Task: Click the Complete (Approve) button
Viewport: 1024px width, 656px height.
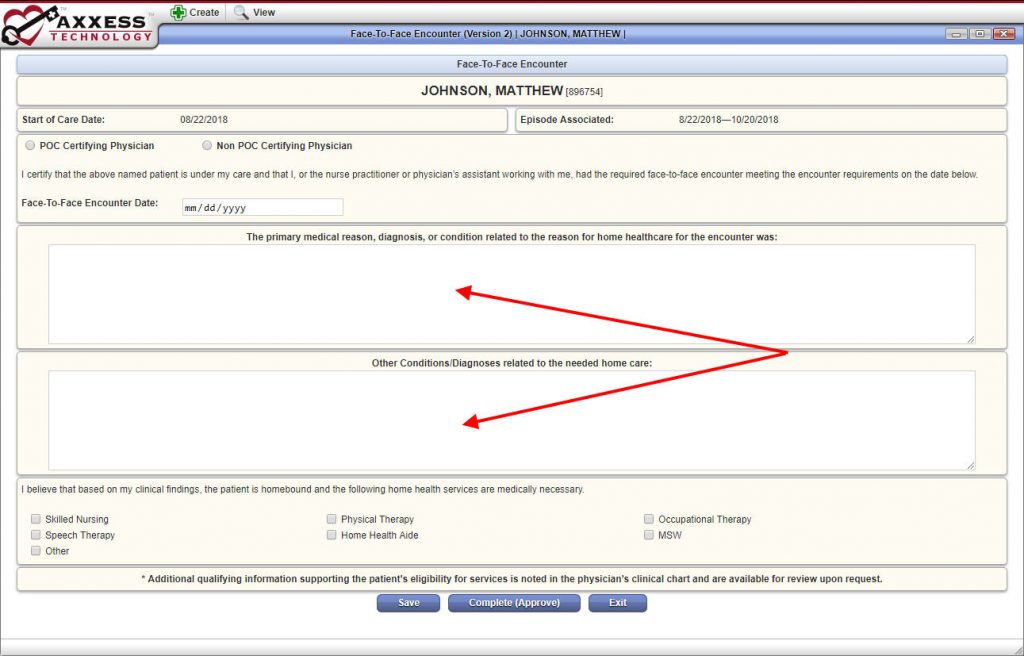Action: (x=514, y=603)
